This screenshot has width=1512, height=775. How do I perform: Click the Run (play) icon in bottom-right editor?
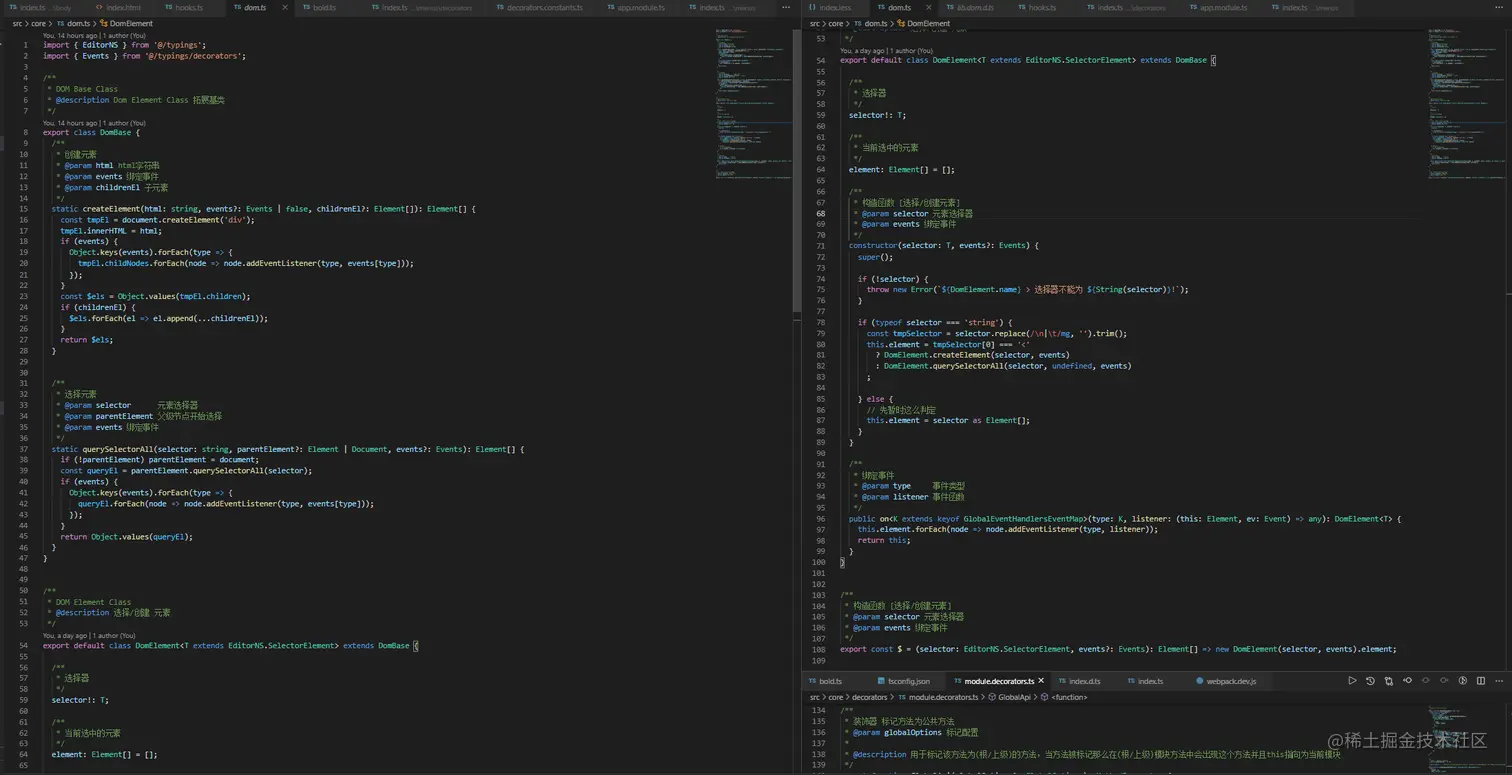(x=1352, y=681)
